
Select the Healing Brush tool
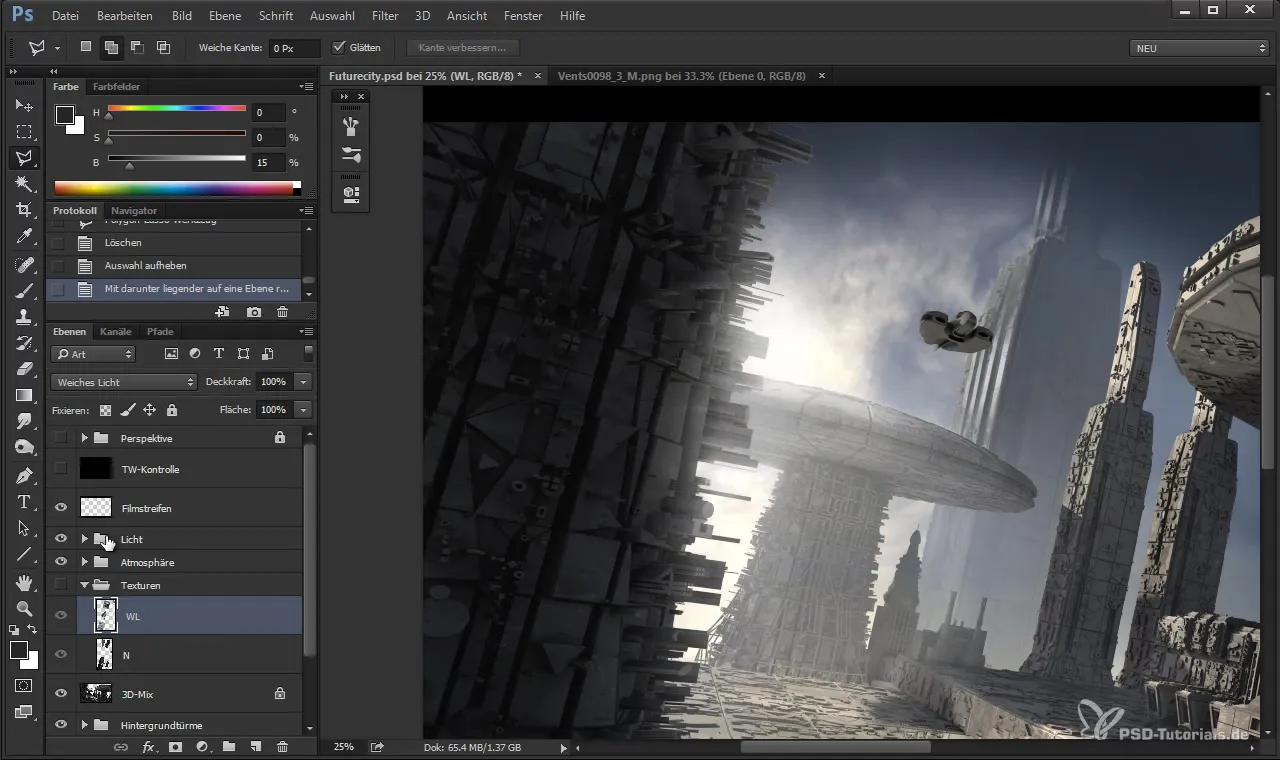24,265
